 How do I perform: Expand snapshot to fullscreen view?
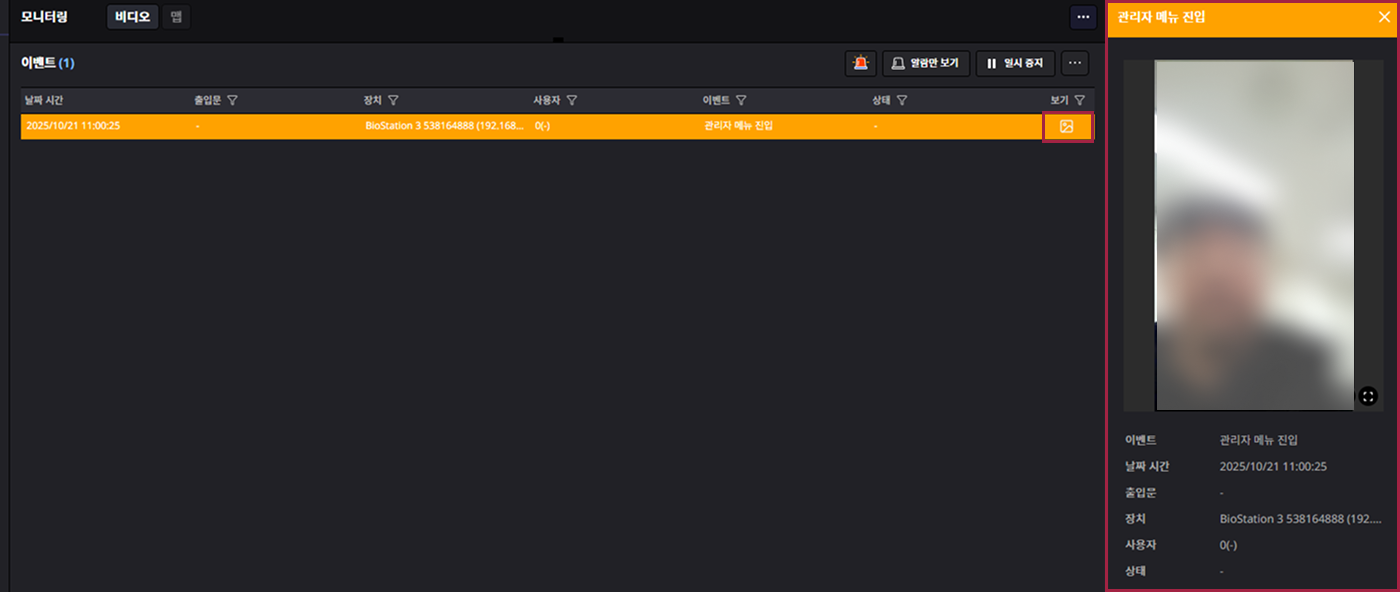[x=1368, y=396]
